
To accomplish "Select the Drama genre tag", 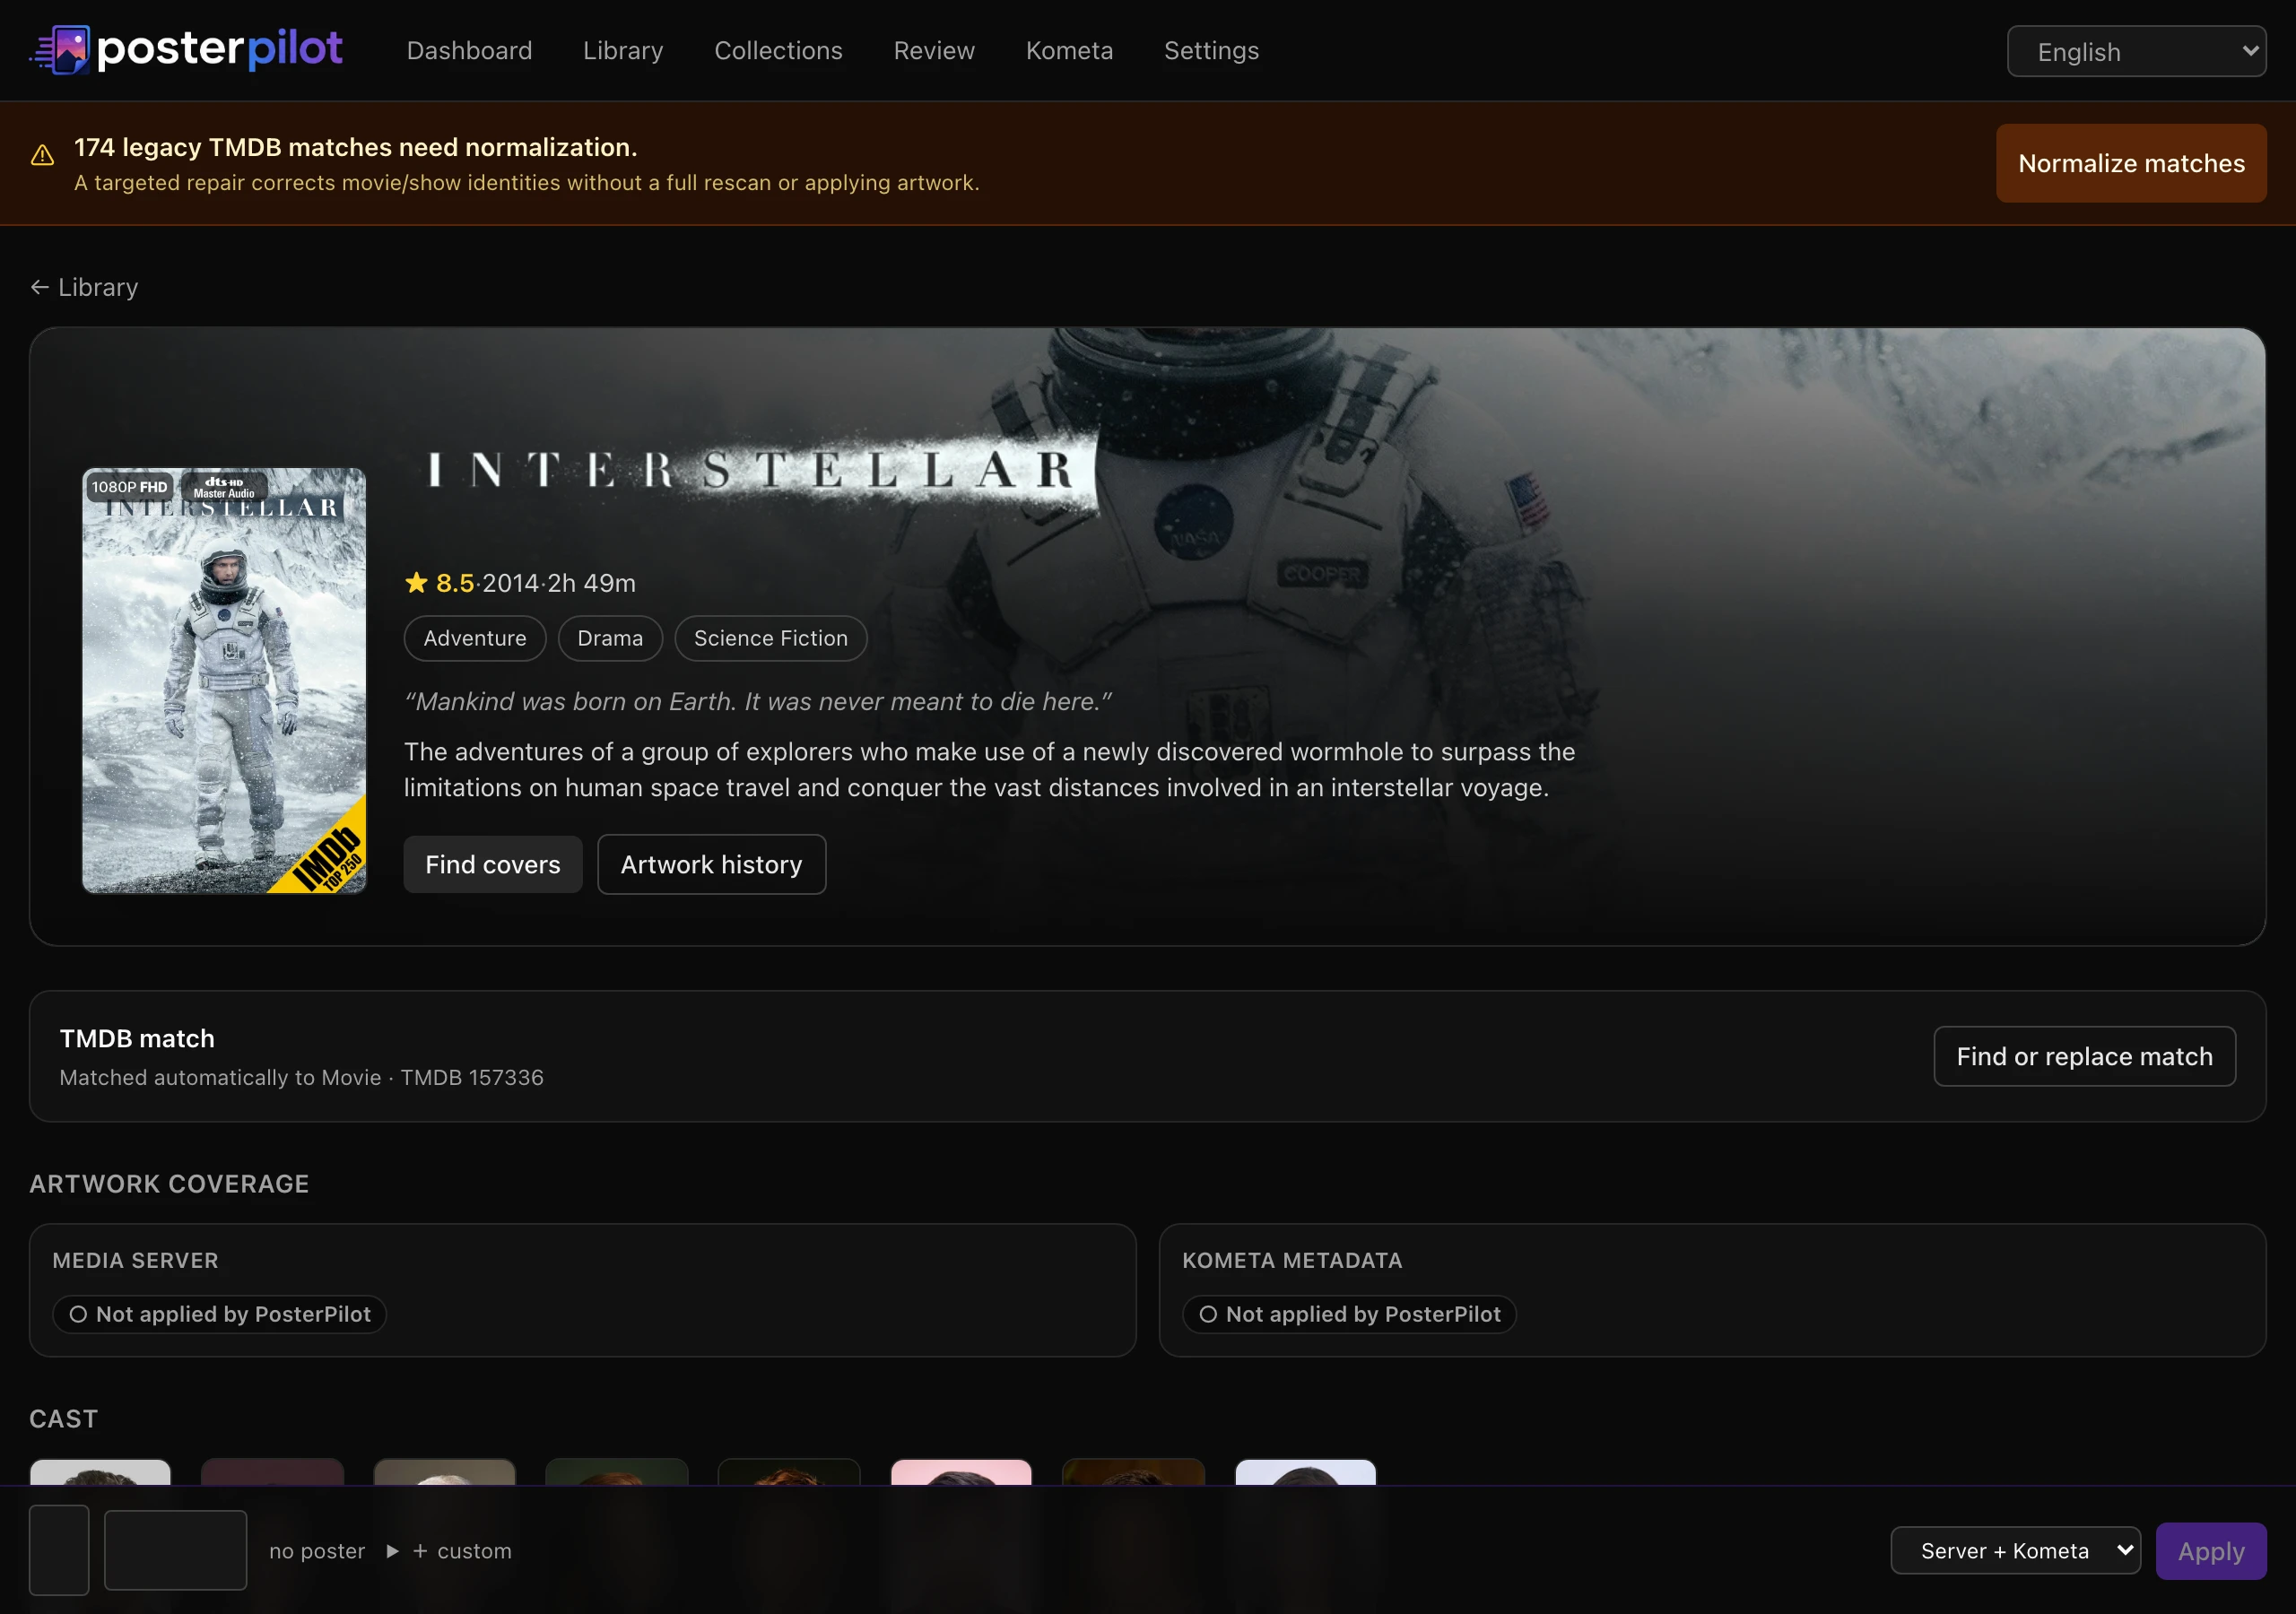I will [x=610, y=638].
